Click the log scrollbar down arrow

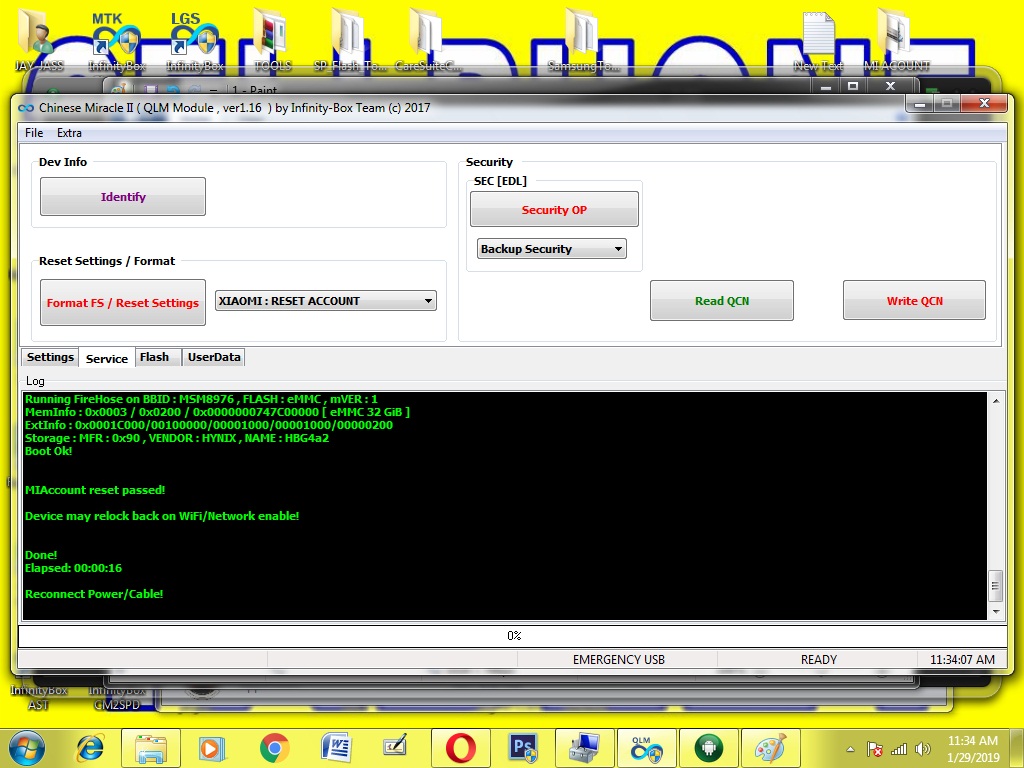pyautogui.click(x=996, y=612)
